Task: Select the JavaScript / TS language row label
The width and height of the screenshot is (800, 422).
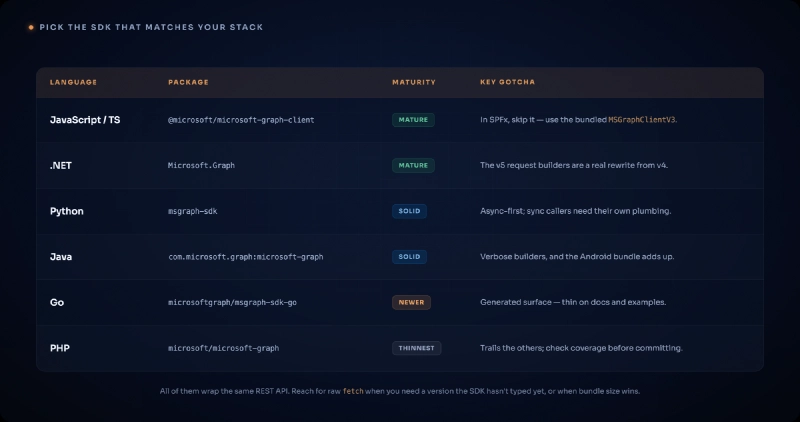Action: [85, 120]
